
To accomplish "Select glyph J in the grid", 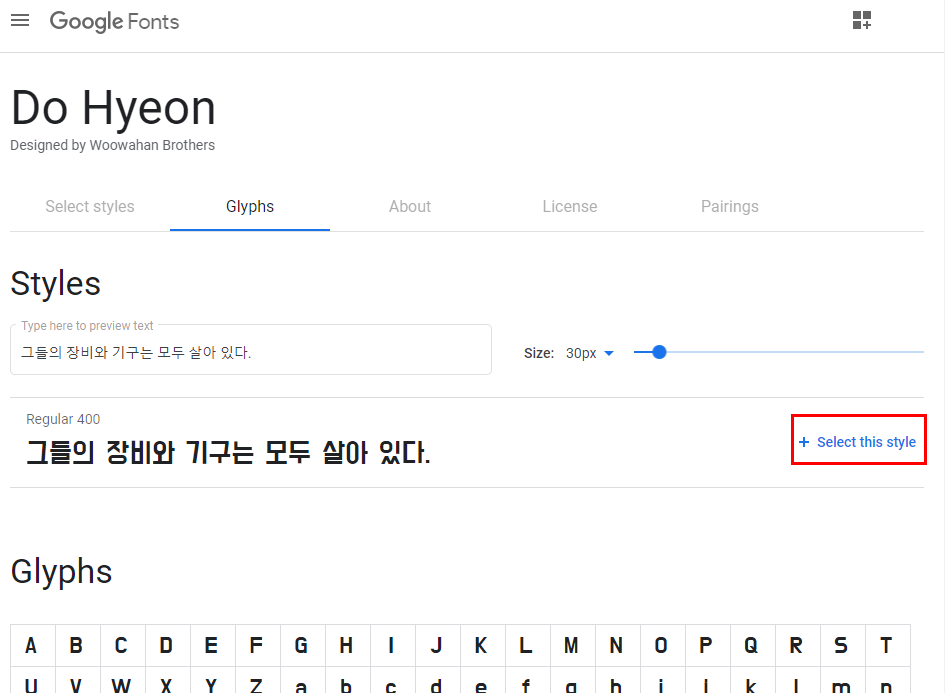I will click(438, 645).
